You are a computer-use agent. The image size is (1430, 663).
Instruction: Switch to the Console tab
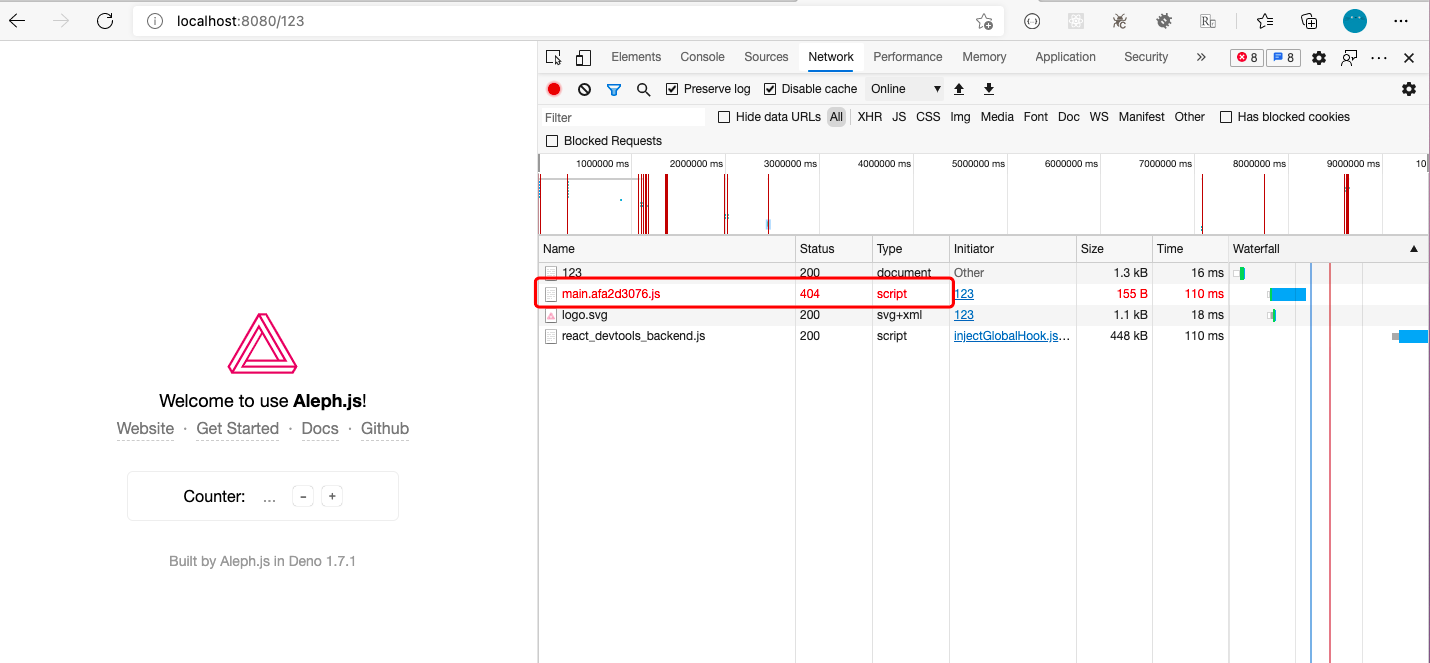(703, 57)
